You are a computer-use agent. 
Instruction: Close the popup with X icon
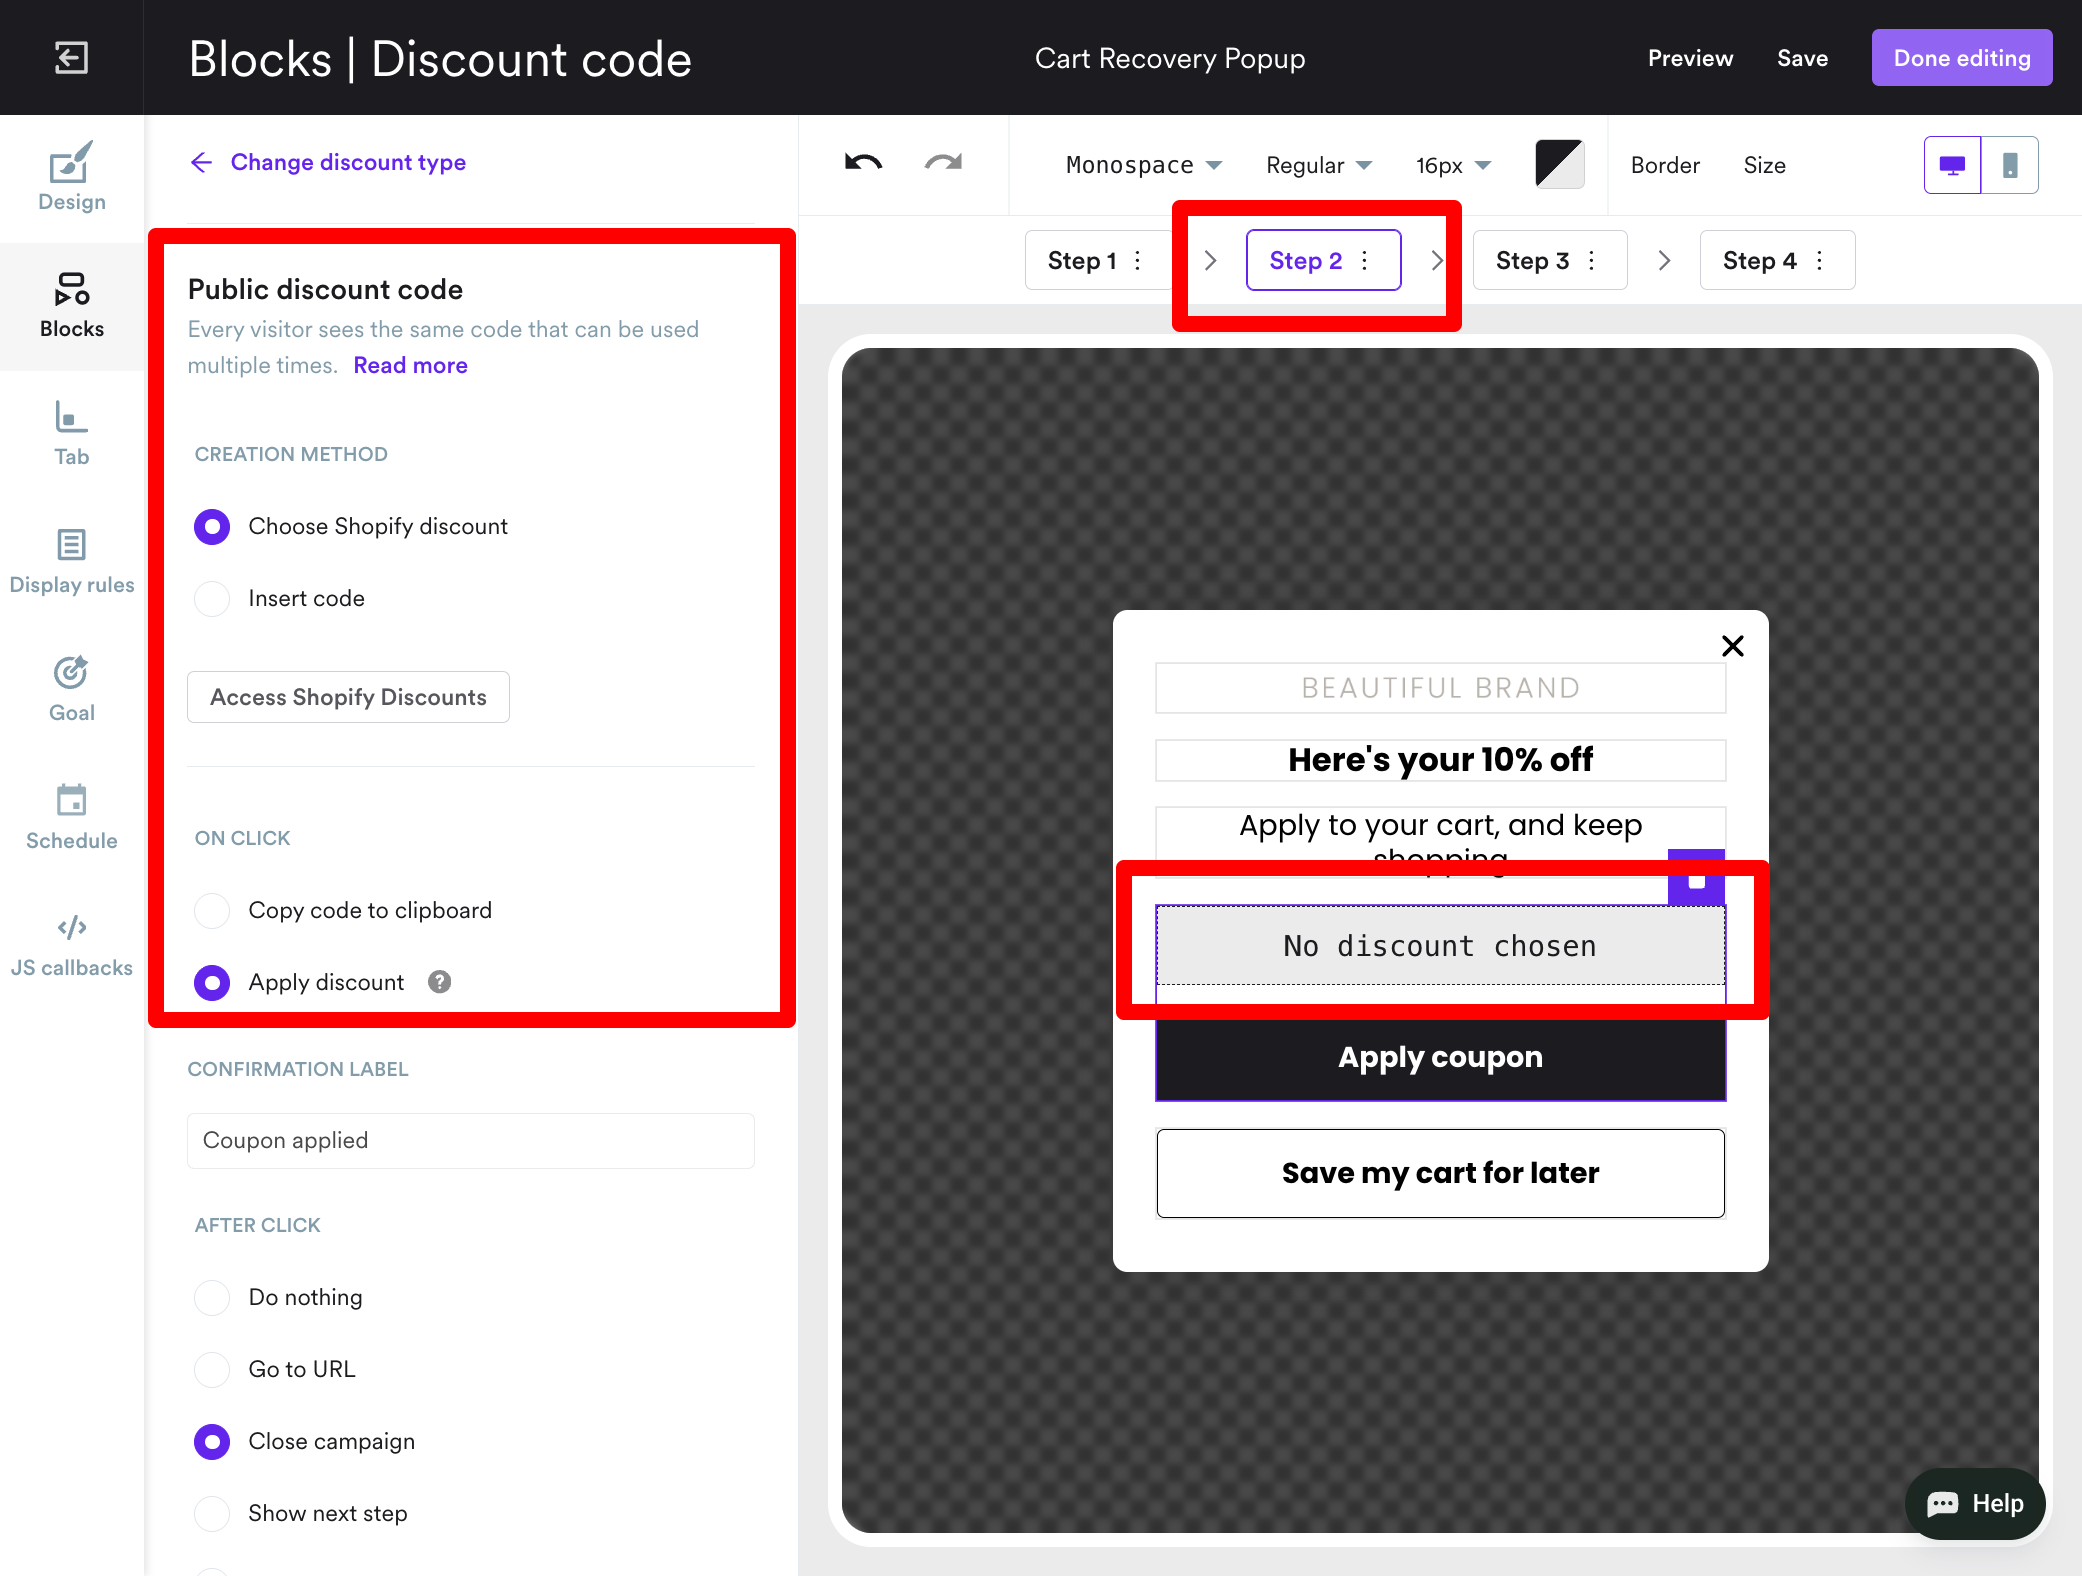1732,646
